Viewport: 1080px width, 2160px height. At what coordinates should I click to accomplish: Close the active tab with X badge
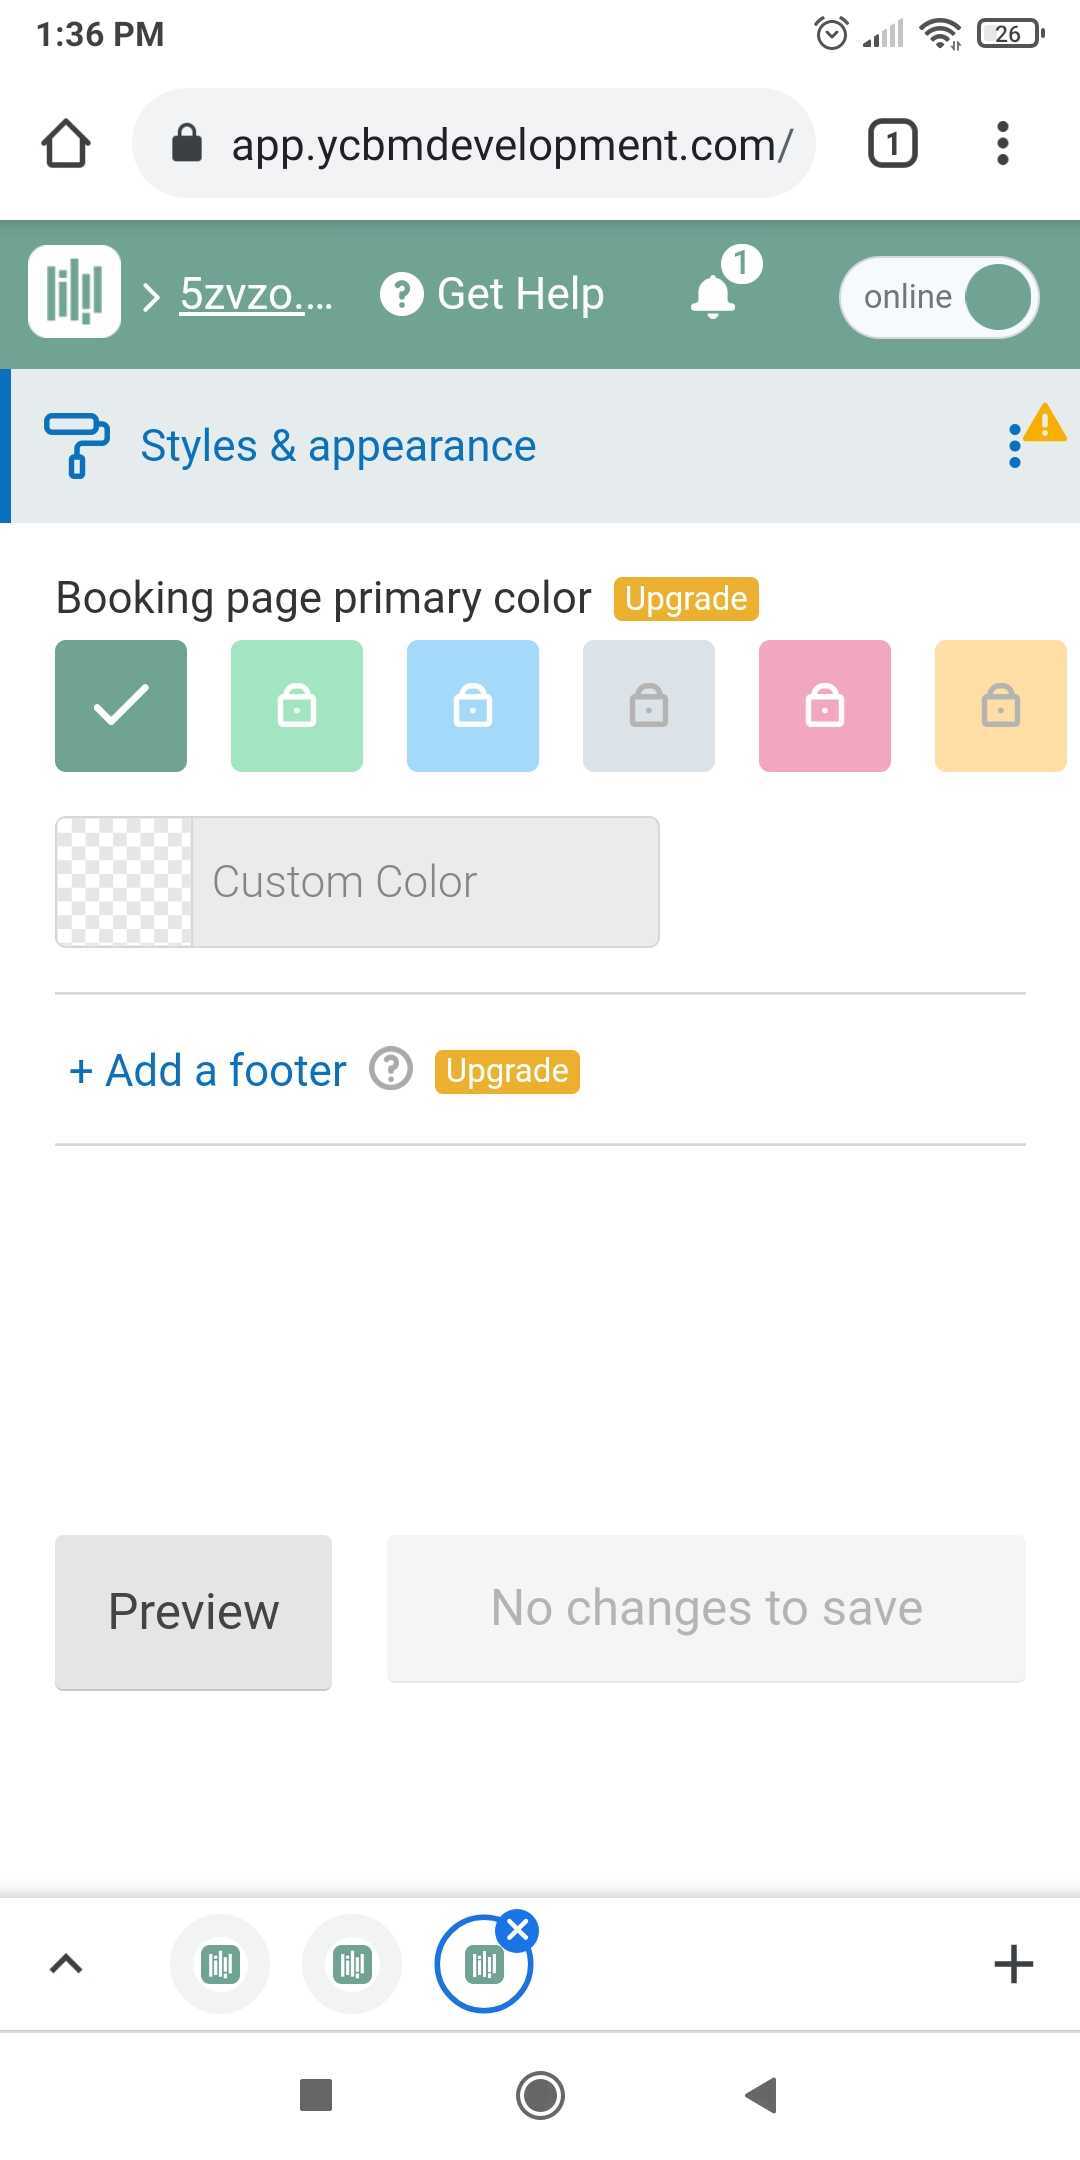point(518,1930)
